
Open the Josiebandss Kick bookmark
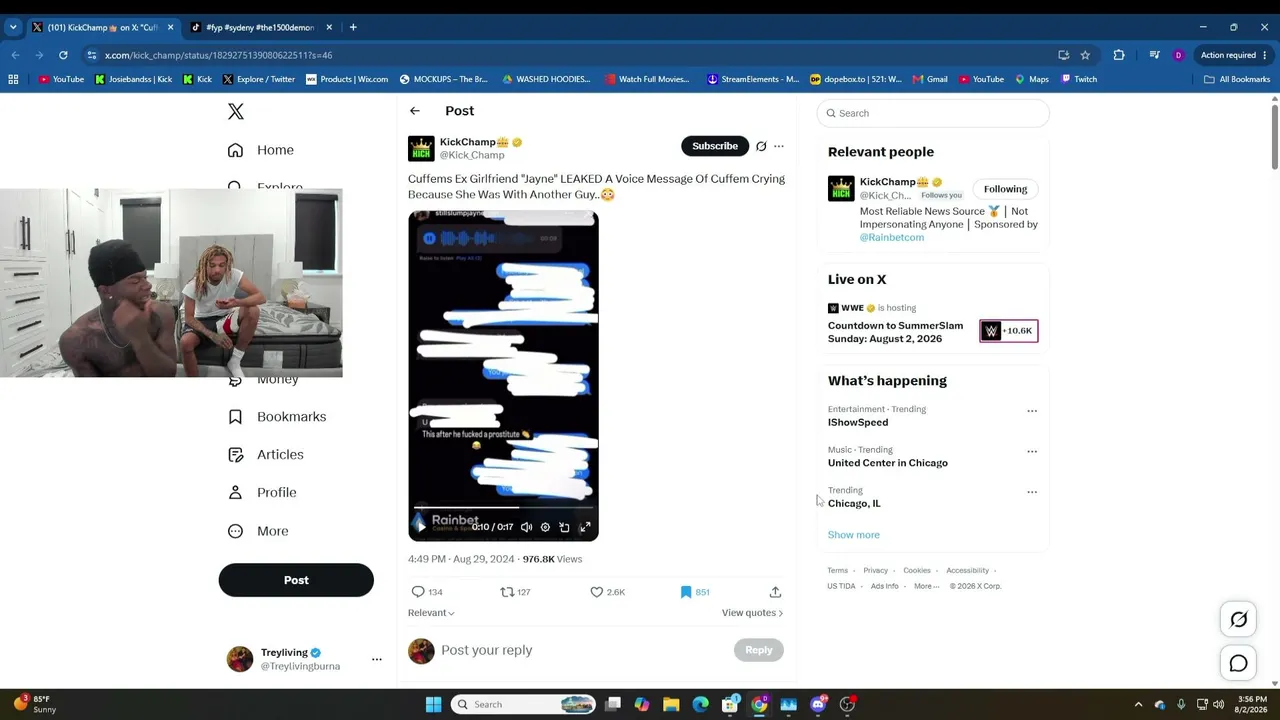133,79
